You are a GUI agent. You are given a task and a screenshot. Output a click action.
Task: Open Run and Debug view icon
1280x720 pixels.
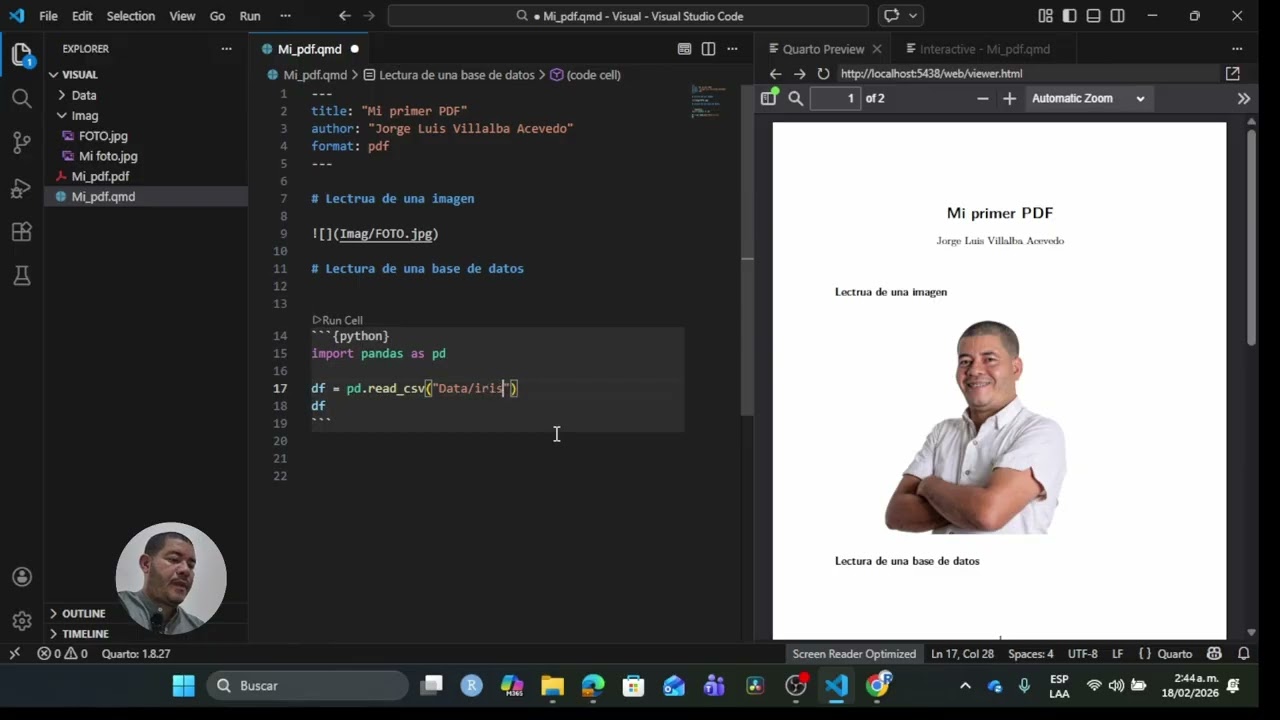coord(21,188)
